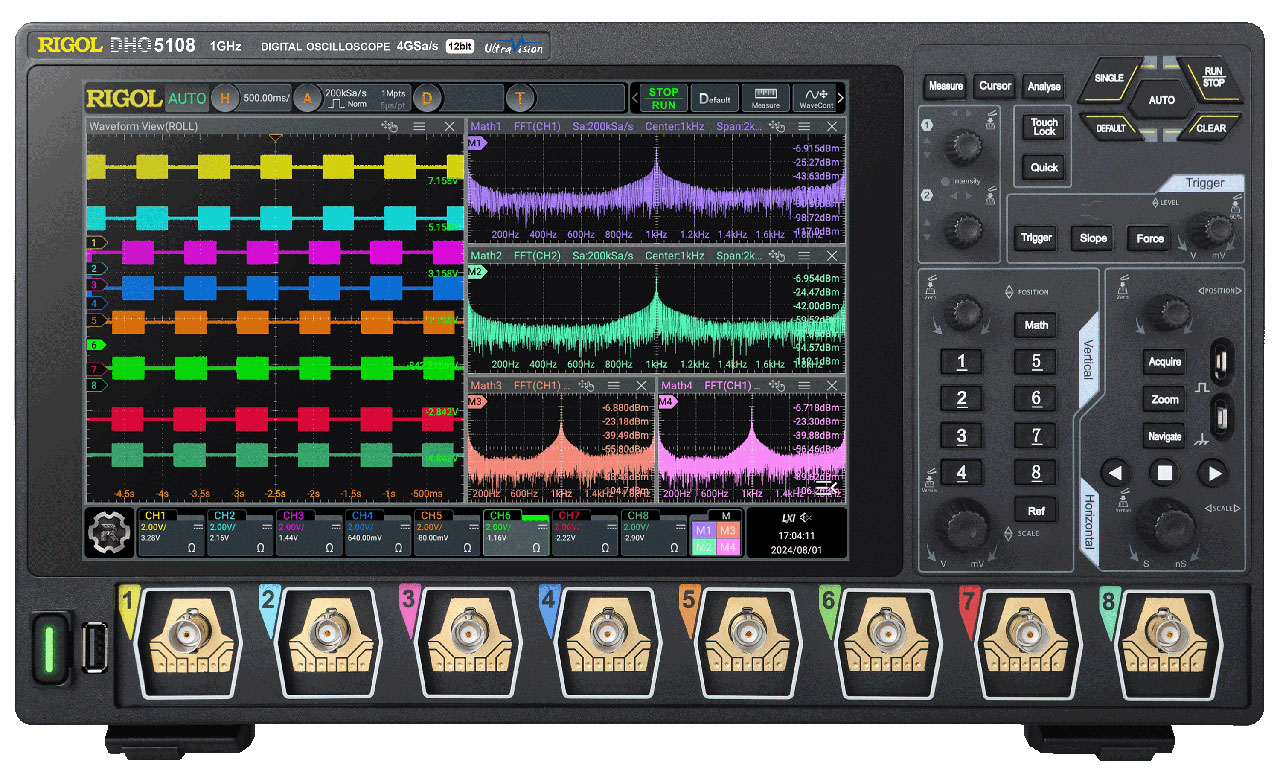Open the RIGOL gear menu bottom-left
The width and height of the screenshot is (1280, 776).
point(108,530)
